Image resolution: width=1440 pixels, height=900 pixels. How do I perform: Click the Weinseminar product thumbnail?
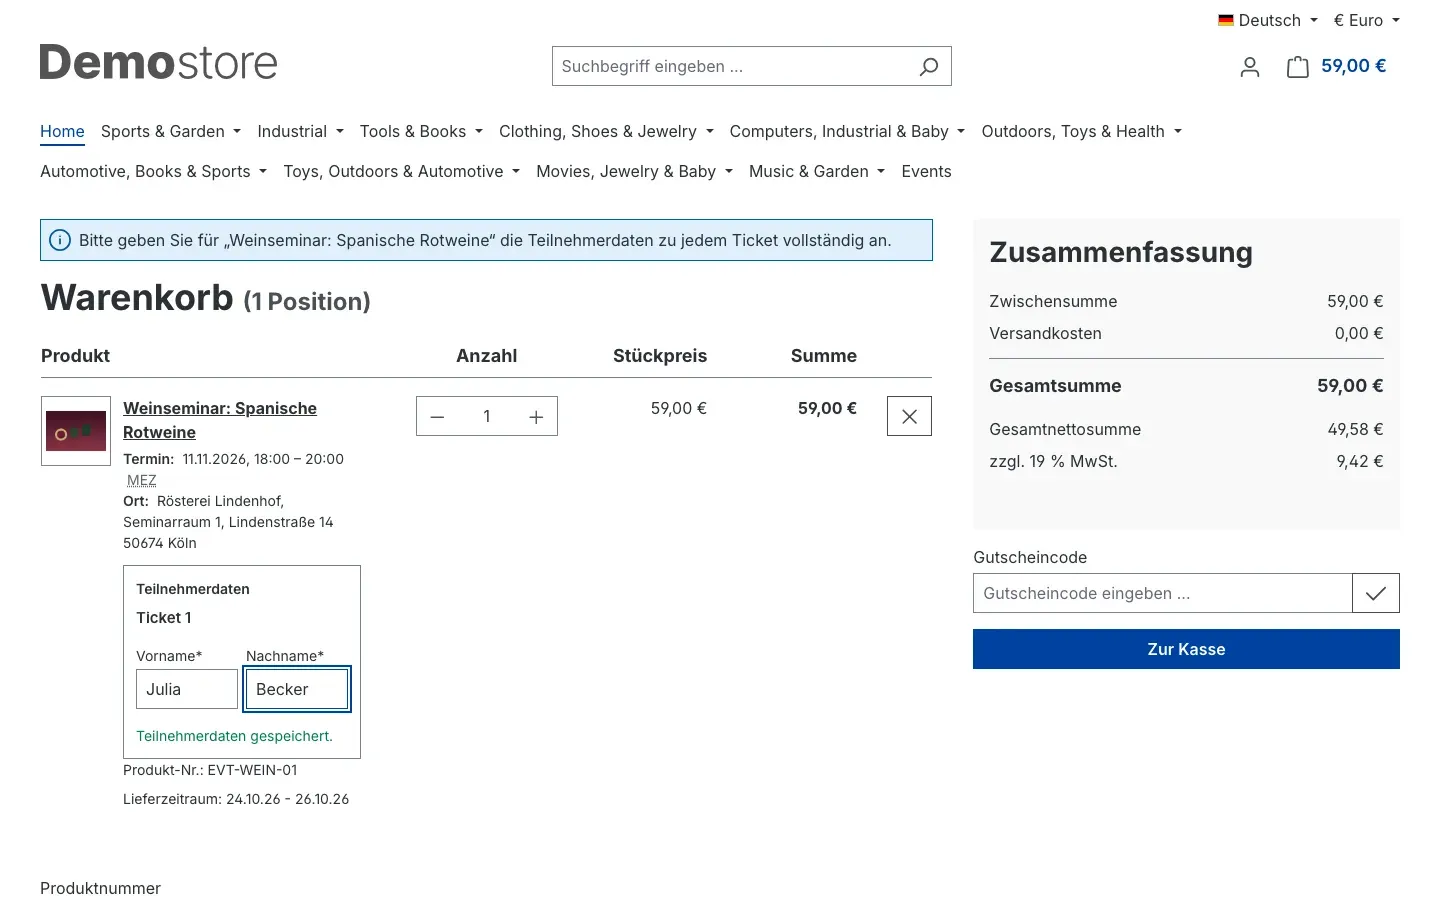coord(76,431)
